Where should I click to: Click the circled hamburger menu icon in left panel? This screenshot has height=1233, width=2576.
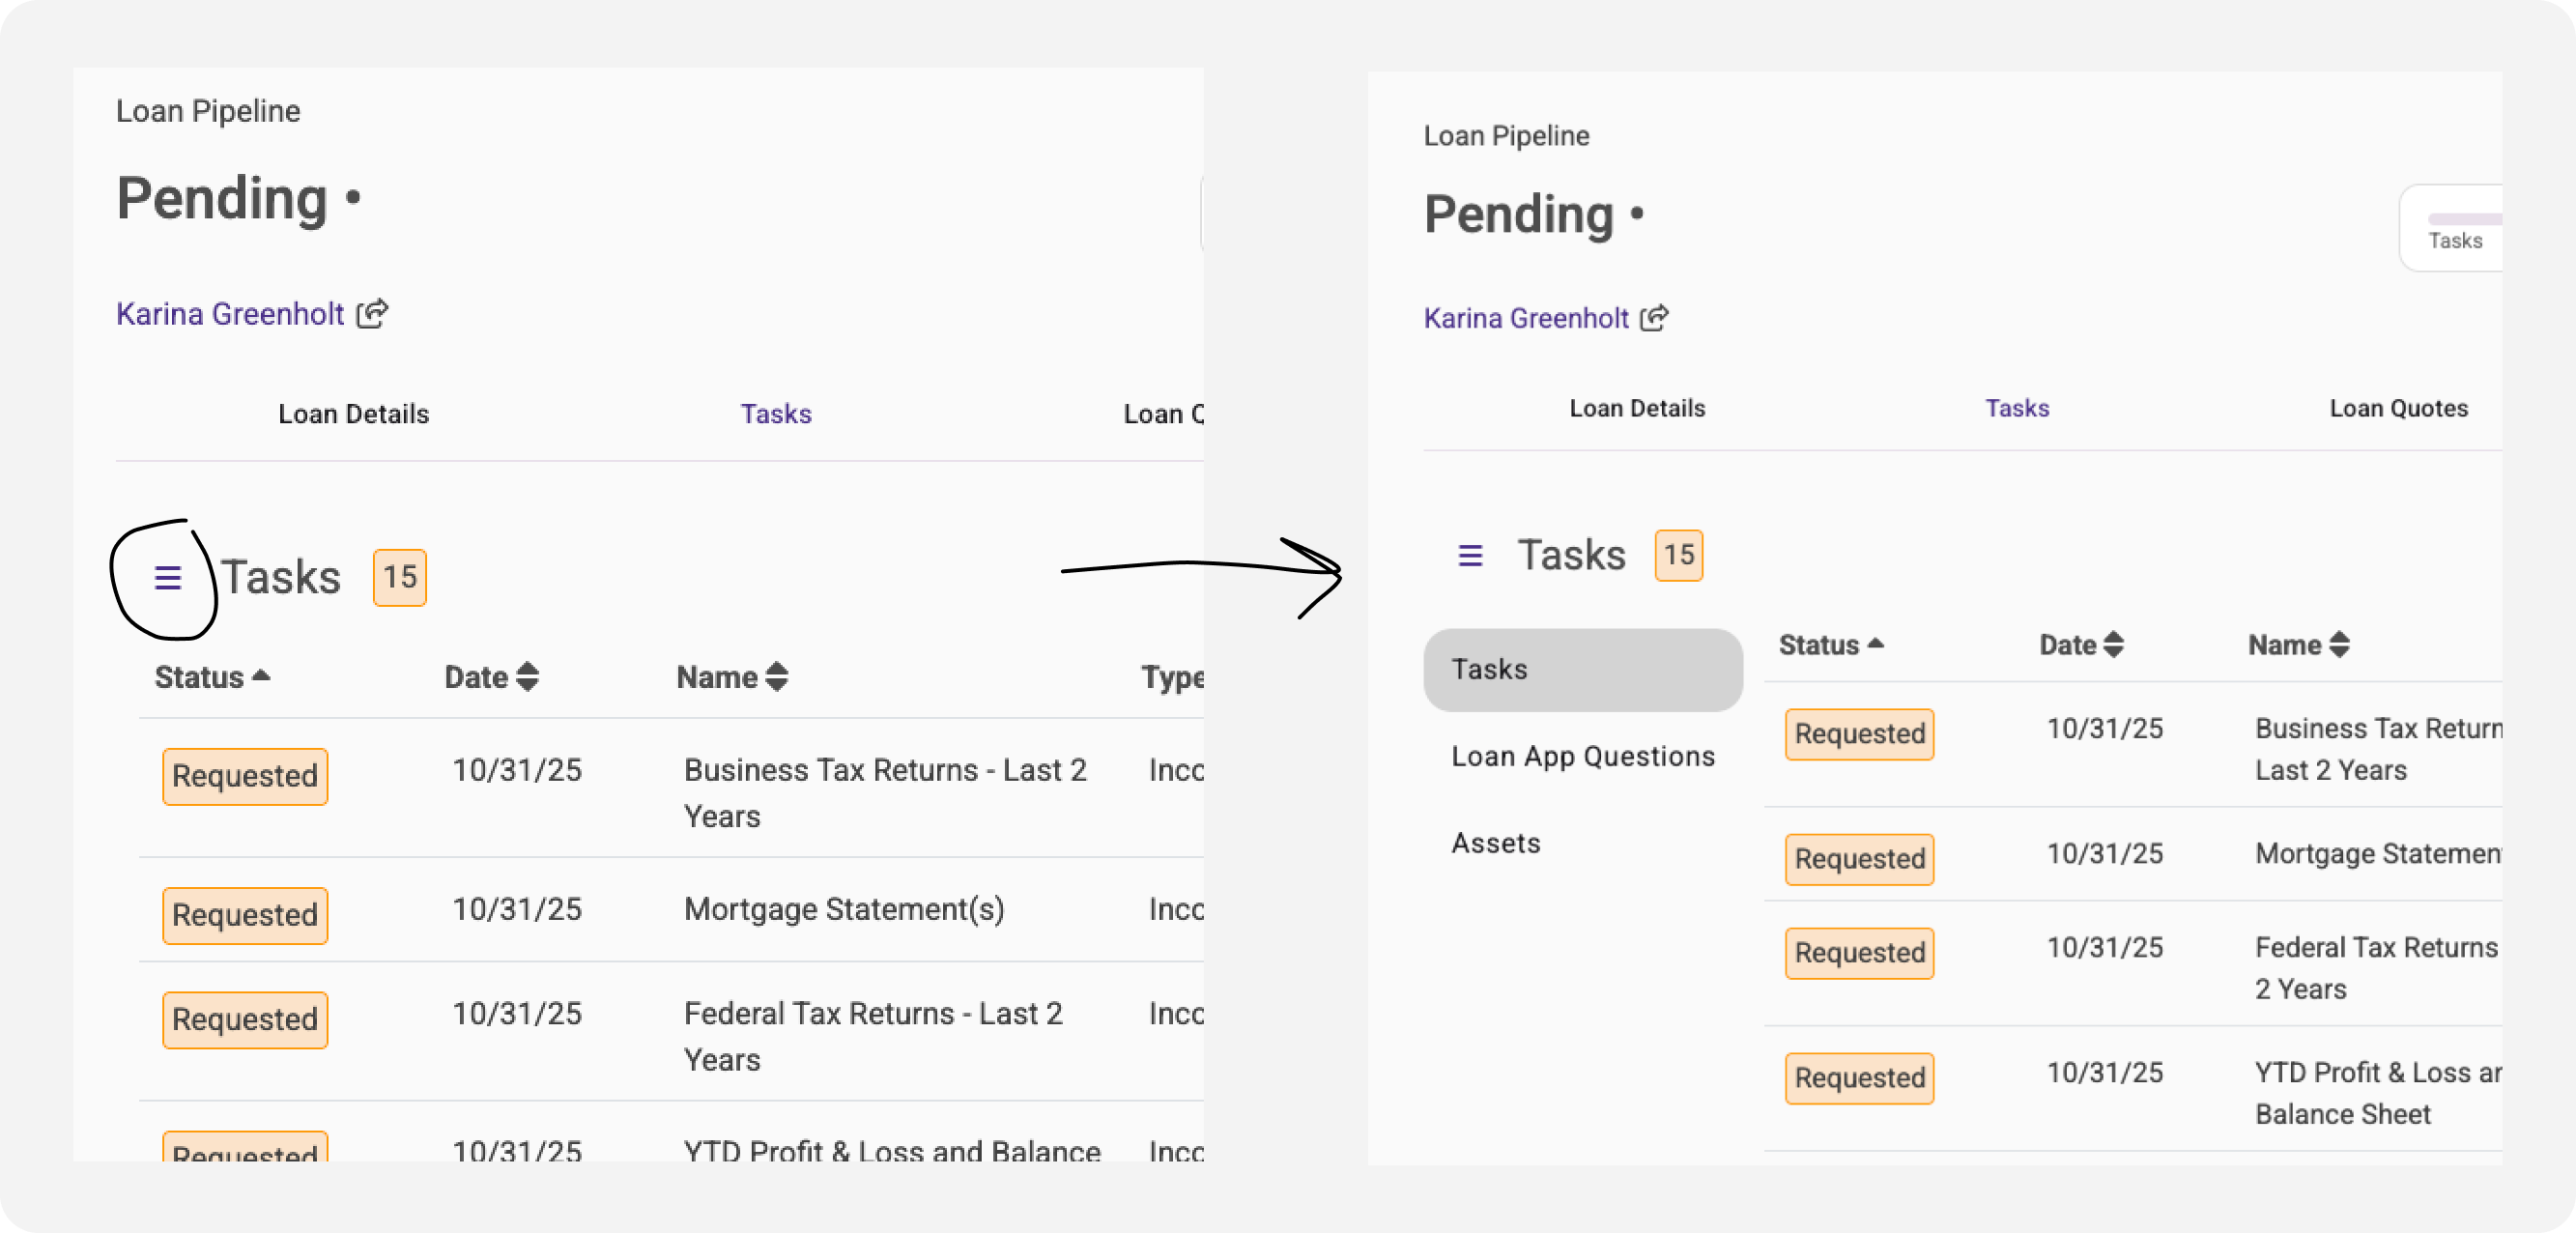[167, 578]
